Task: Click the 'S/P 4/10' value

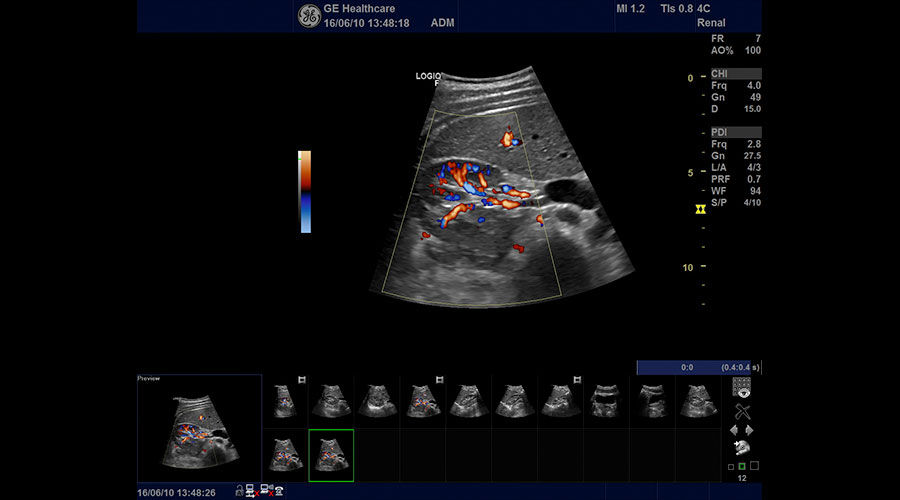Action: [736, 203]
